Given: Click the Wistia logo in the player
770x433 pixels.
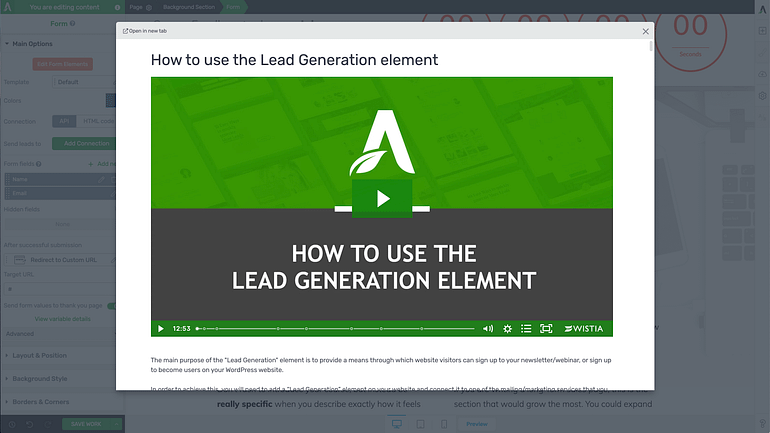Looking at the screenshot, I should [x=584, y=328].
